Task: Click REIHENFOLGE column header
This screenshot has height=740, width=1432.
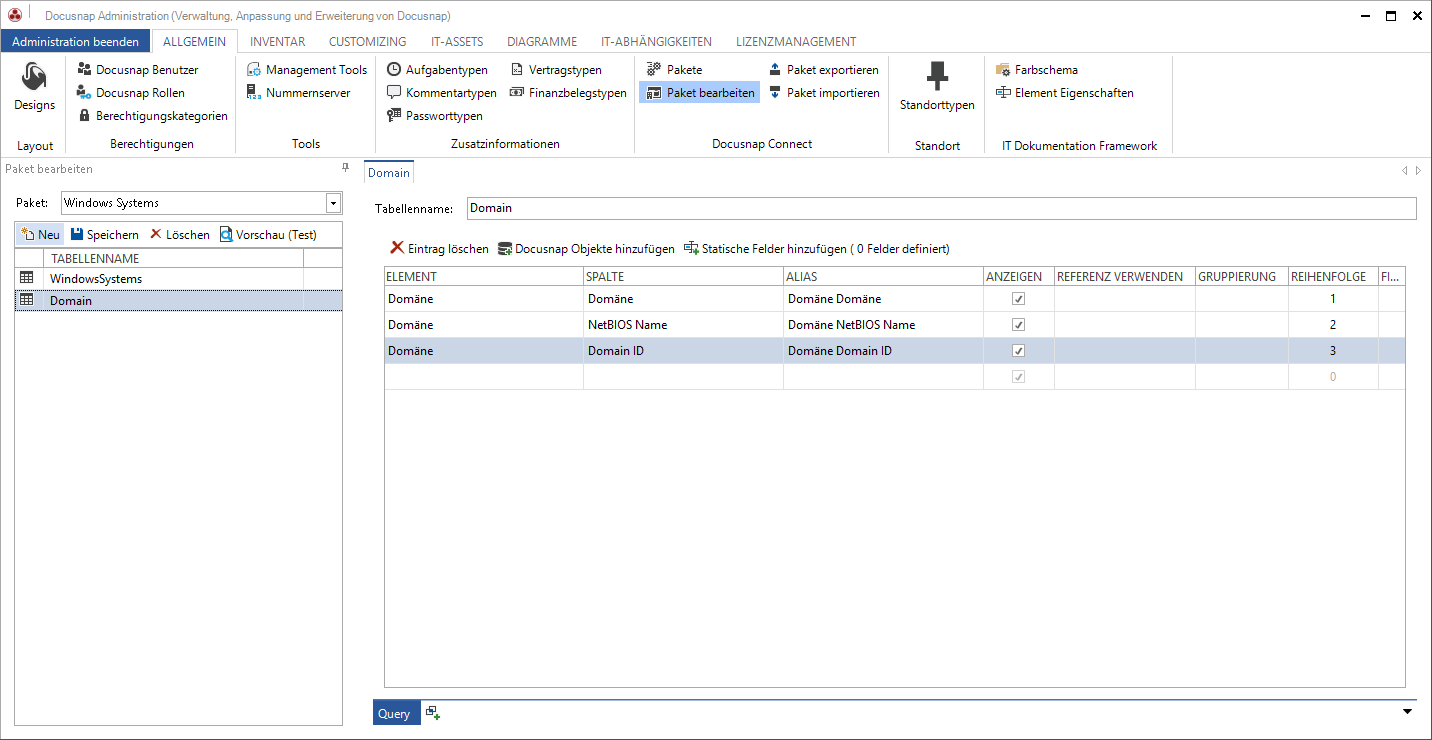Action: pos(1333,277)
